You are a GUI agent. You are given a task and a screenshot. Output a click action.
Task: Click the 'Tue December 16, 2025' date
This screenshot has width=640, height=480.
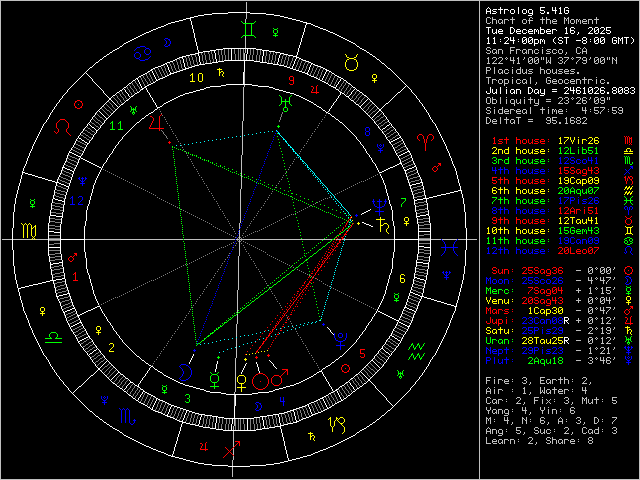548,31
